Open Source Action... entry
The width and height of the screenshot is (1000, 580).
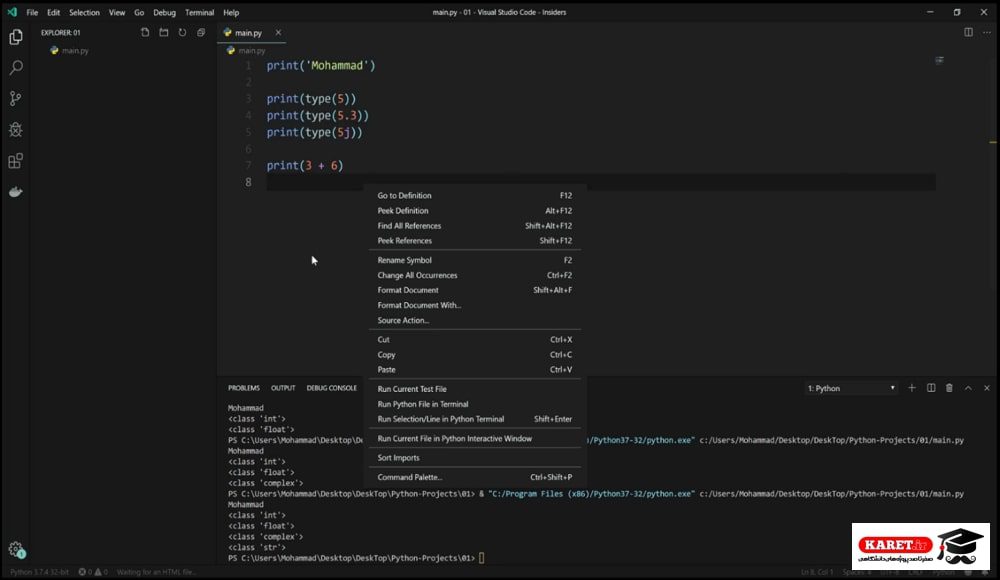tap(474, 320)
